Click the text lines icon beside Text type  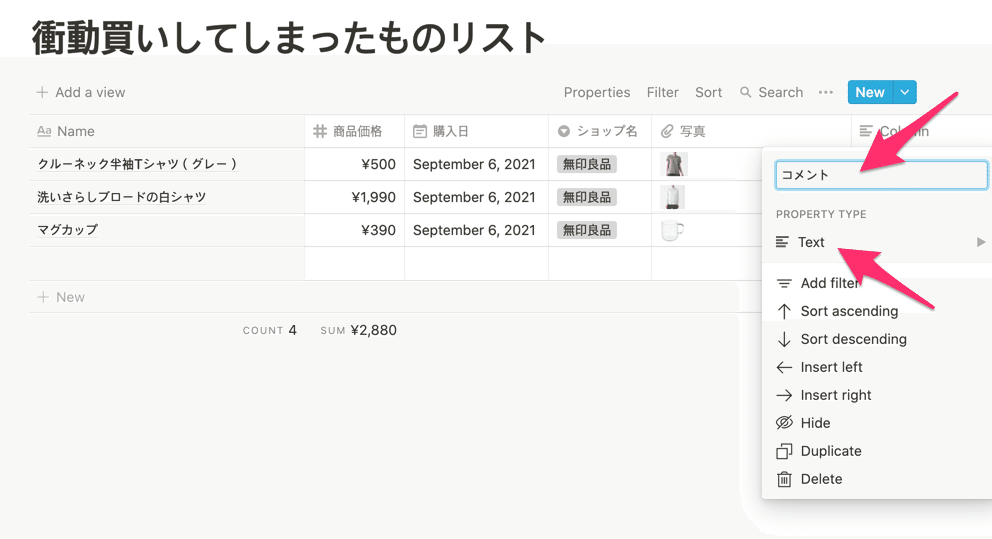pos(783,242)
